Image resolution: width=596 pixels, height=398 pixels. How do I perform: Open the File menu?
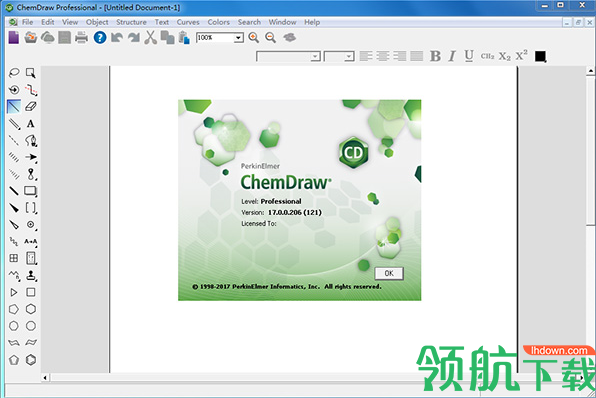(x=28, y=22)
